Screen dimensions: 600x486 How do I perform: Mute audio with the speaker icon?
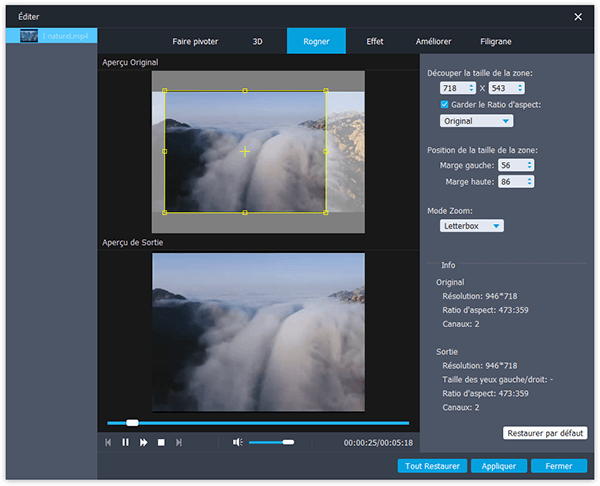(x=238, y=442)
